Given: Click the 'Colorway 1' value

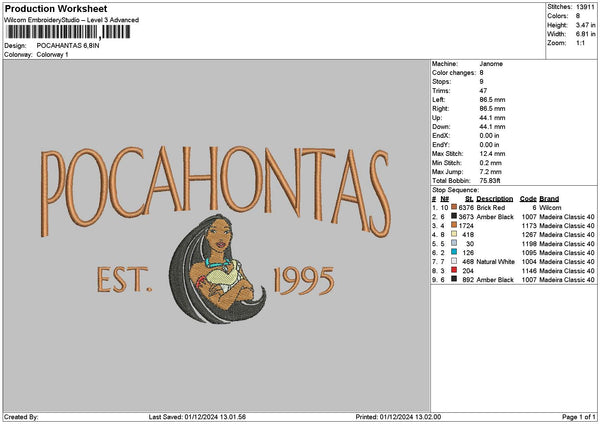Looking at the screenshot, I should (x=52, y=55).
